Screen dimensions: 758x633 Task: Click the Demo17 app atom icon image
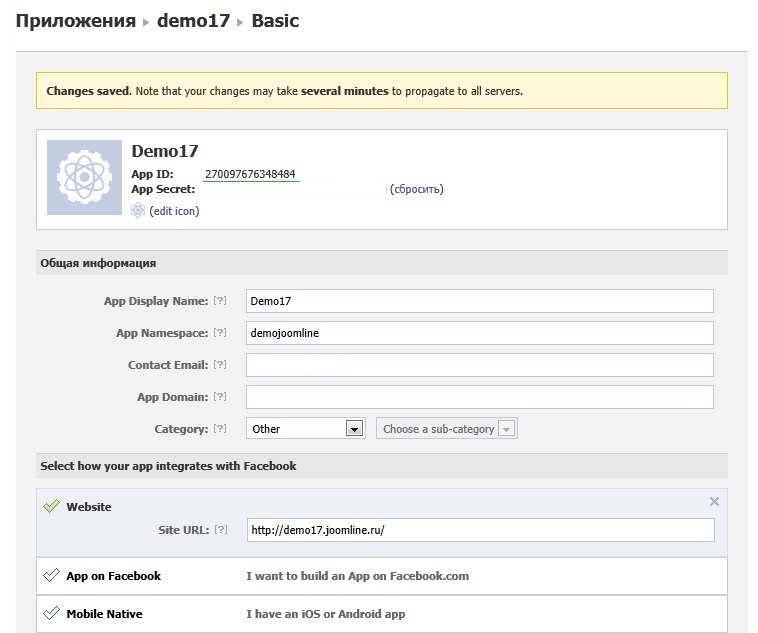tap(84, 177)
